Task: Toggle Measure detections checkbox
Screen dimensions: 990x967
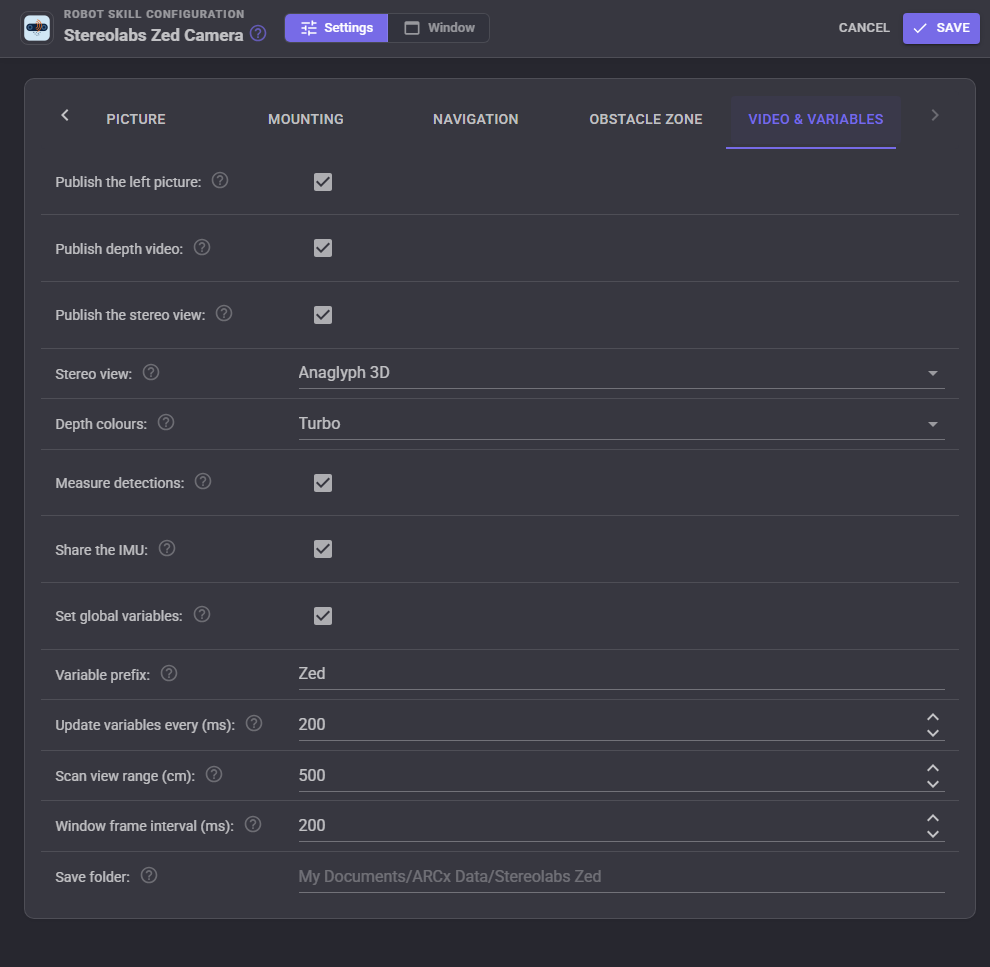Action: pyautogui.click(x=323, y=483)
